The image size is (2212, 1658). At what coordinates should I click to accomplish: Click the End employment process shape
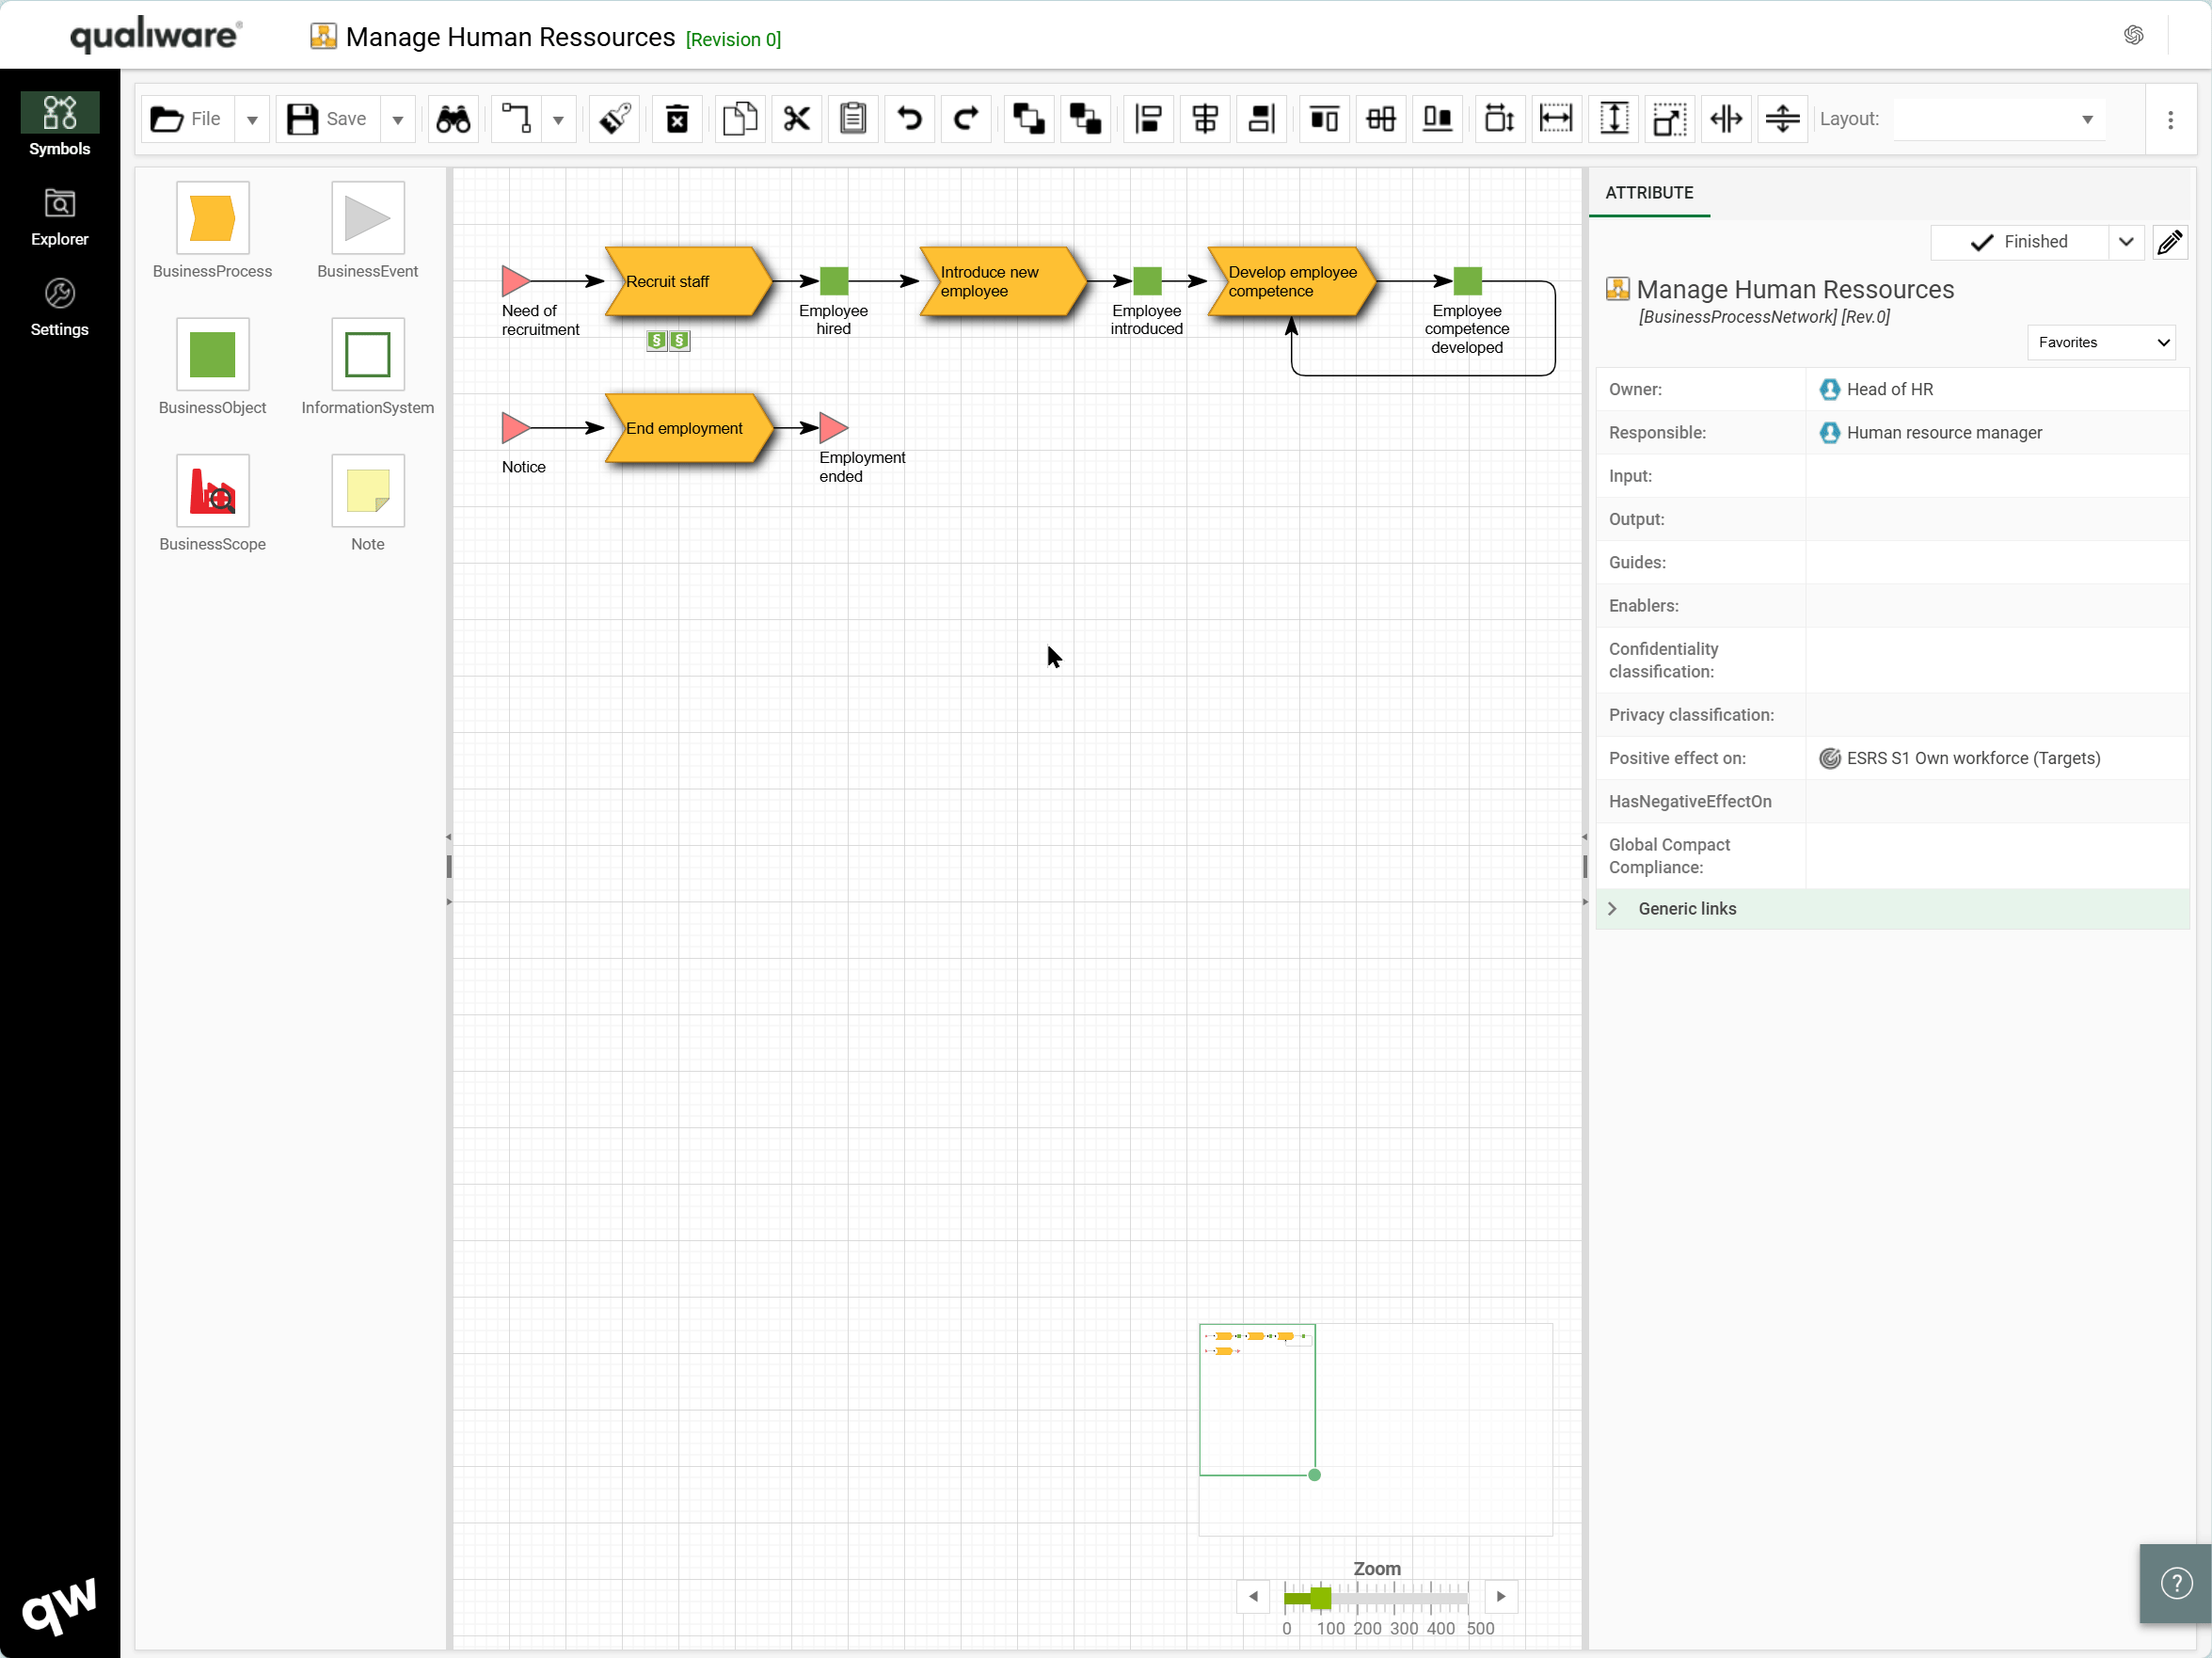click(688, 429)
